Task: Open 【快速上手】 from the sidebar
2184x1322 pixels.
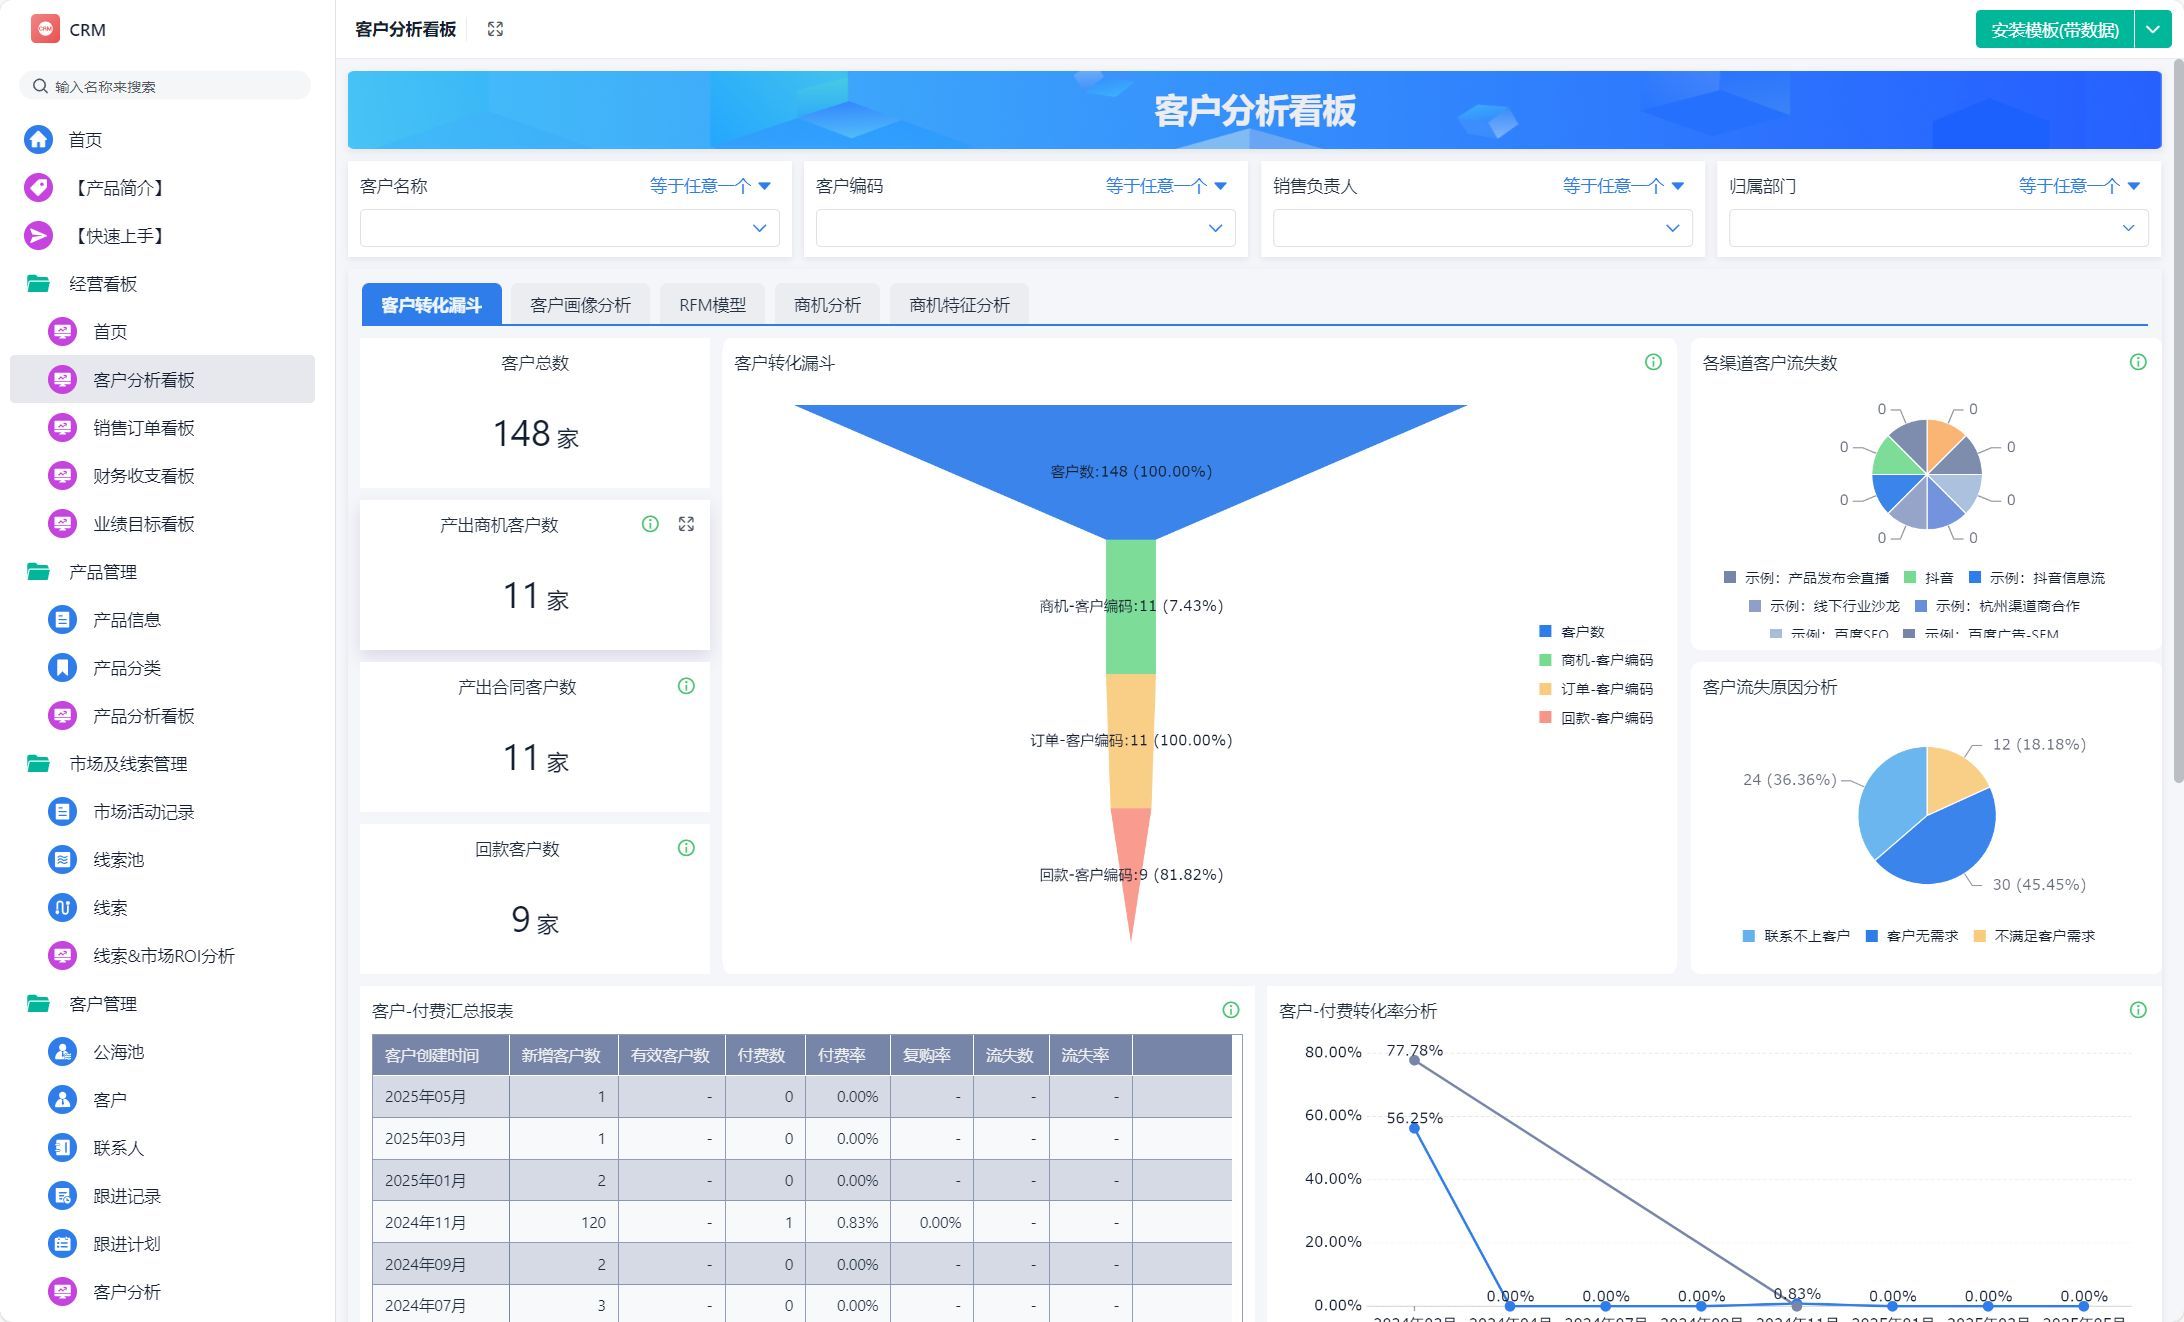Action: pos(120,236)
